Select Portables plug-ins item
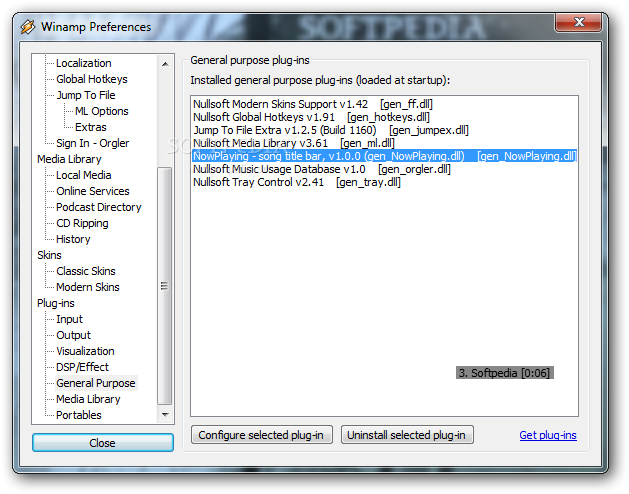This screenshot has width=629, height=494. coord(79,415)
